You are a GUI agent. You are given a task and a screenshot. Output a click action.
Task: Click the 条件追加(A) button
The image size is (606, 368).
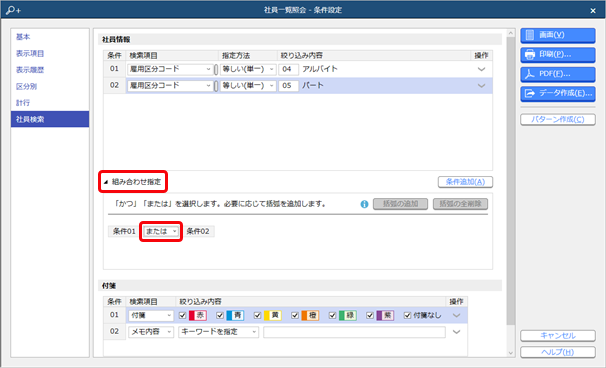click(465, 182)
